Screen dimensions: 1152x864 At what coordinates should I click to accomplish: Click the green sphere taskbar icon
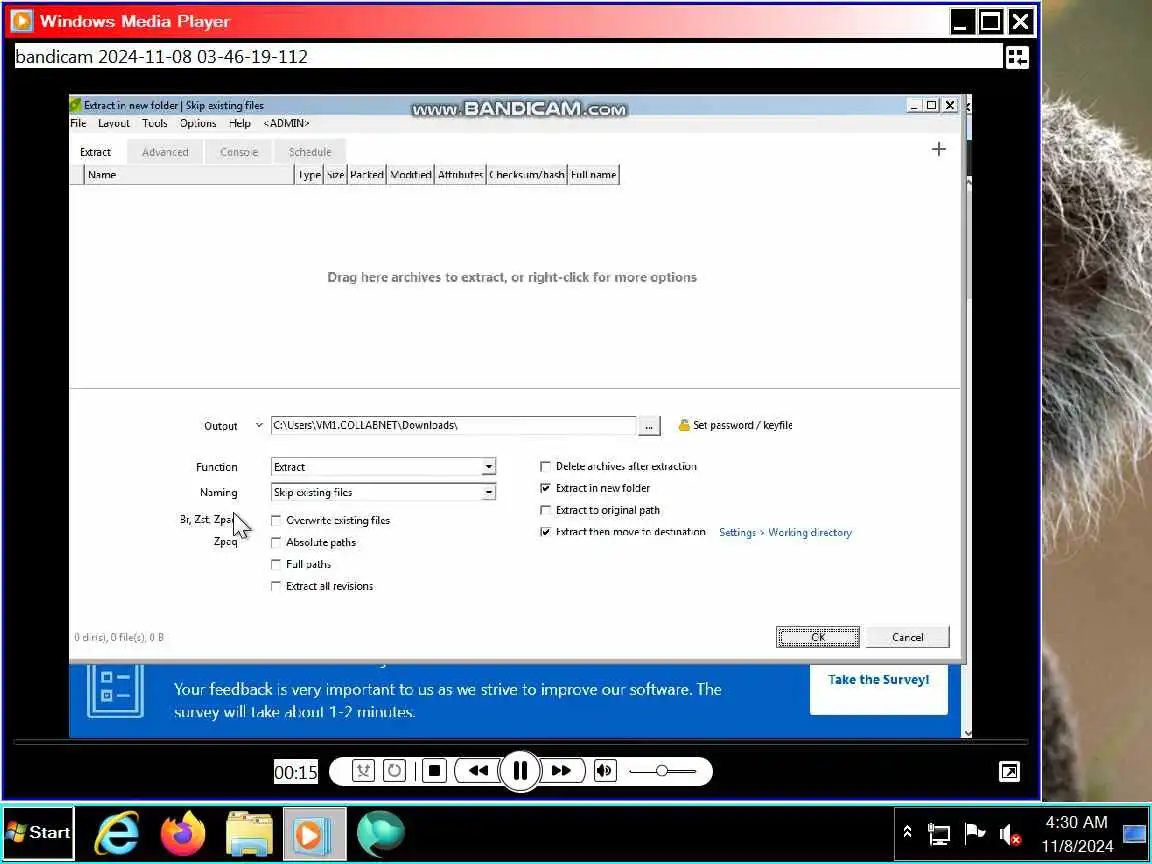381,833
